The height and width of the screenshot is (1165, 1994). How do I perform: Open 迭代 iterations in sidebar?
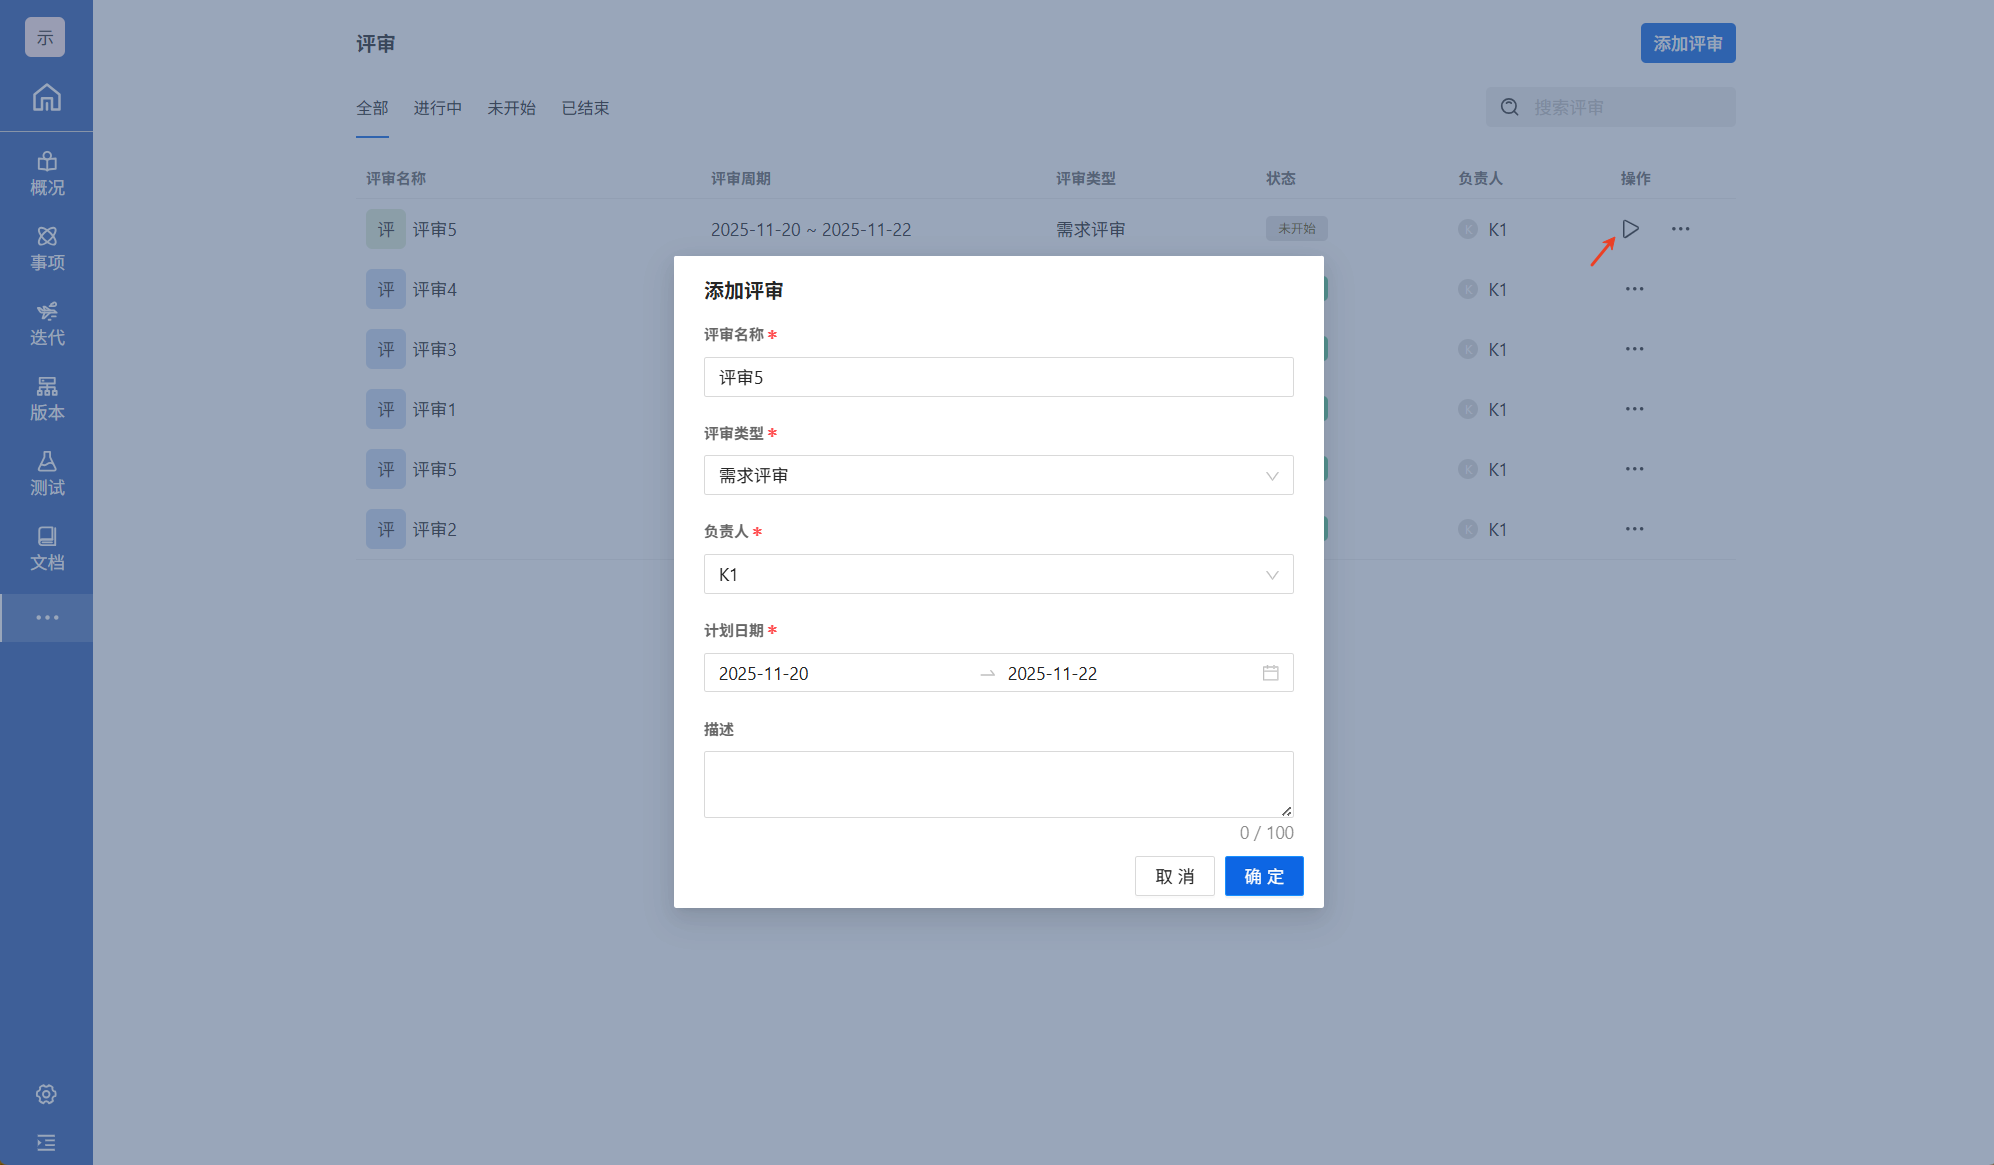tap(46, 324)
